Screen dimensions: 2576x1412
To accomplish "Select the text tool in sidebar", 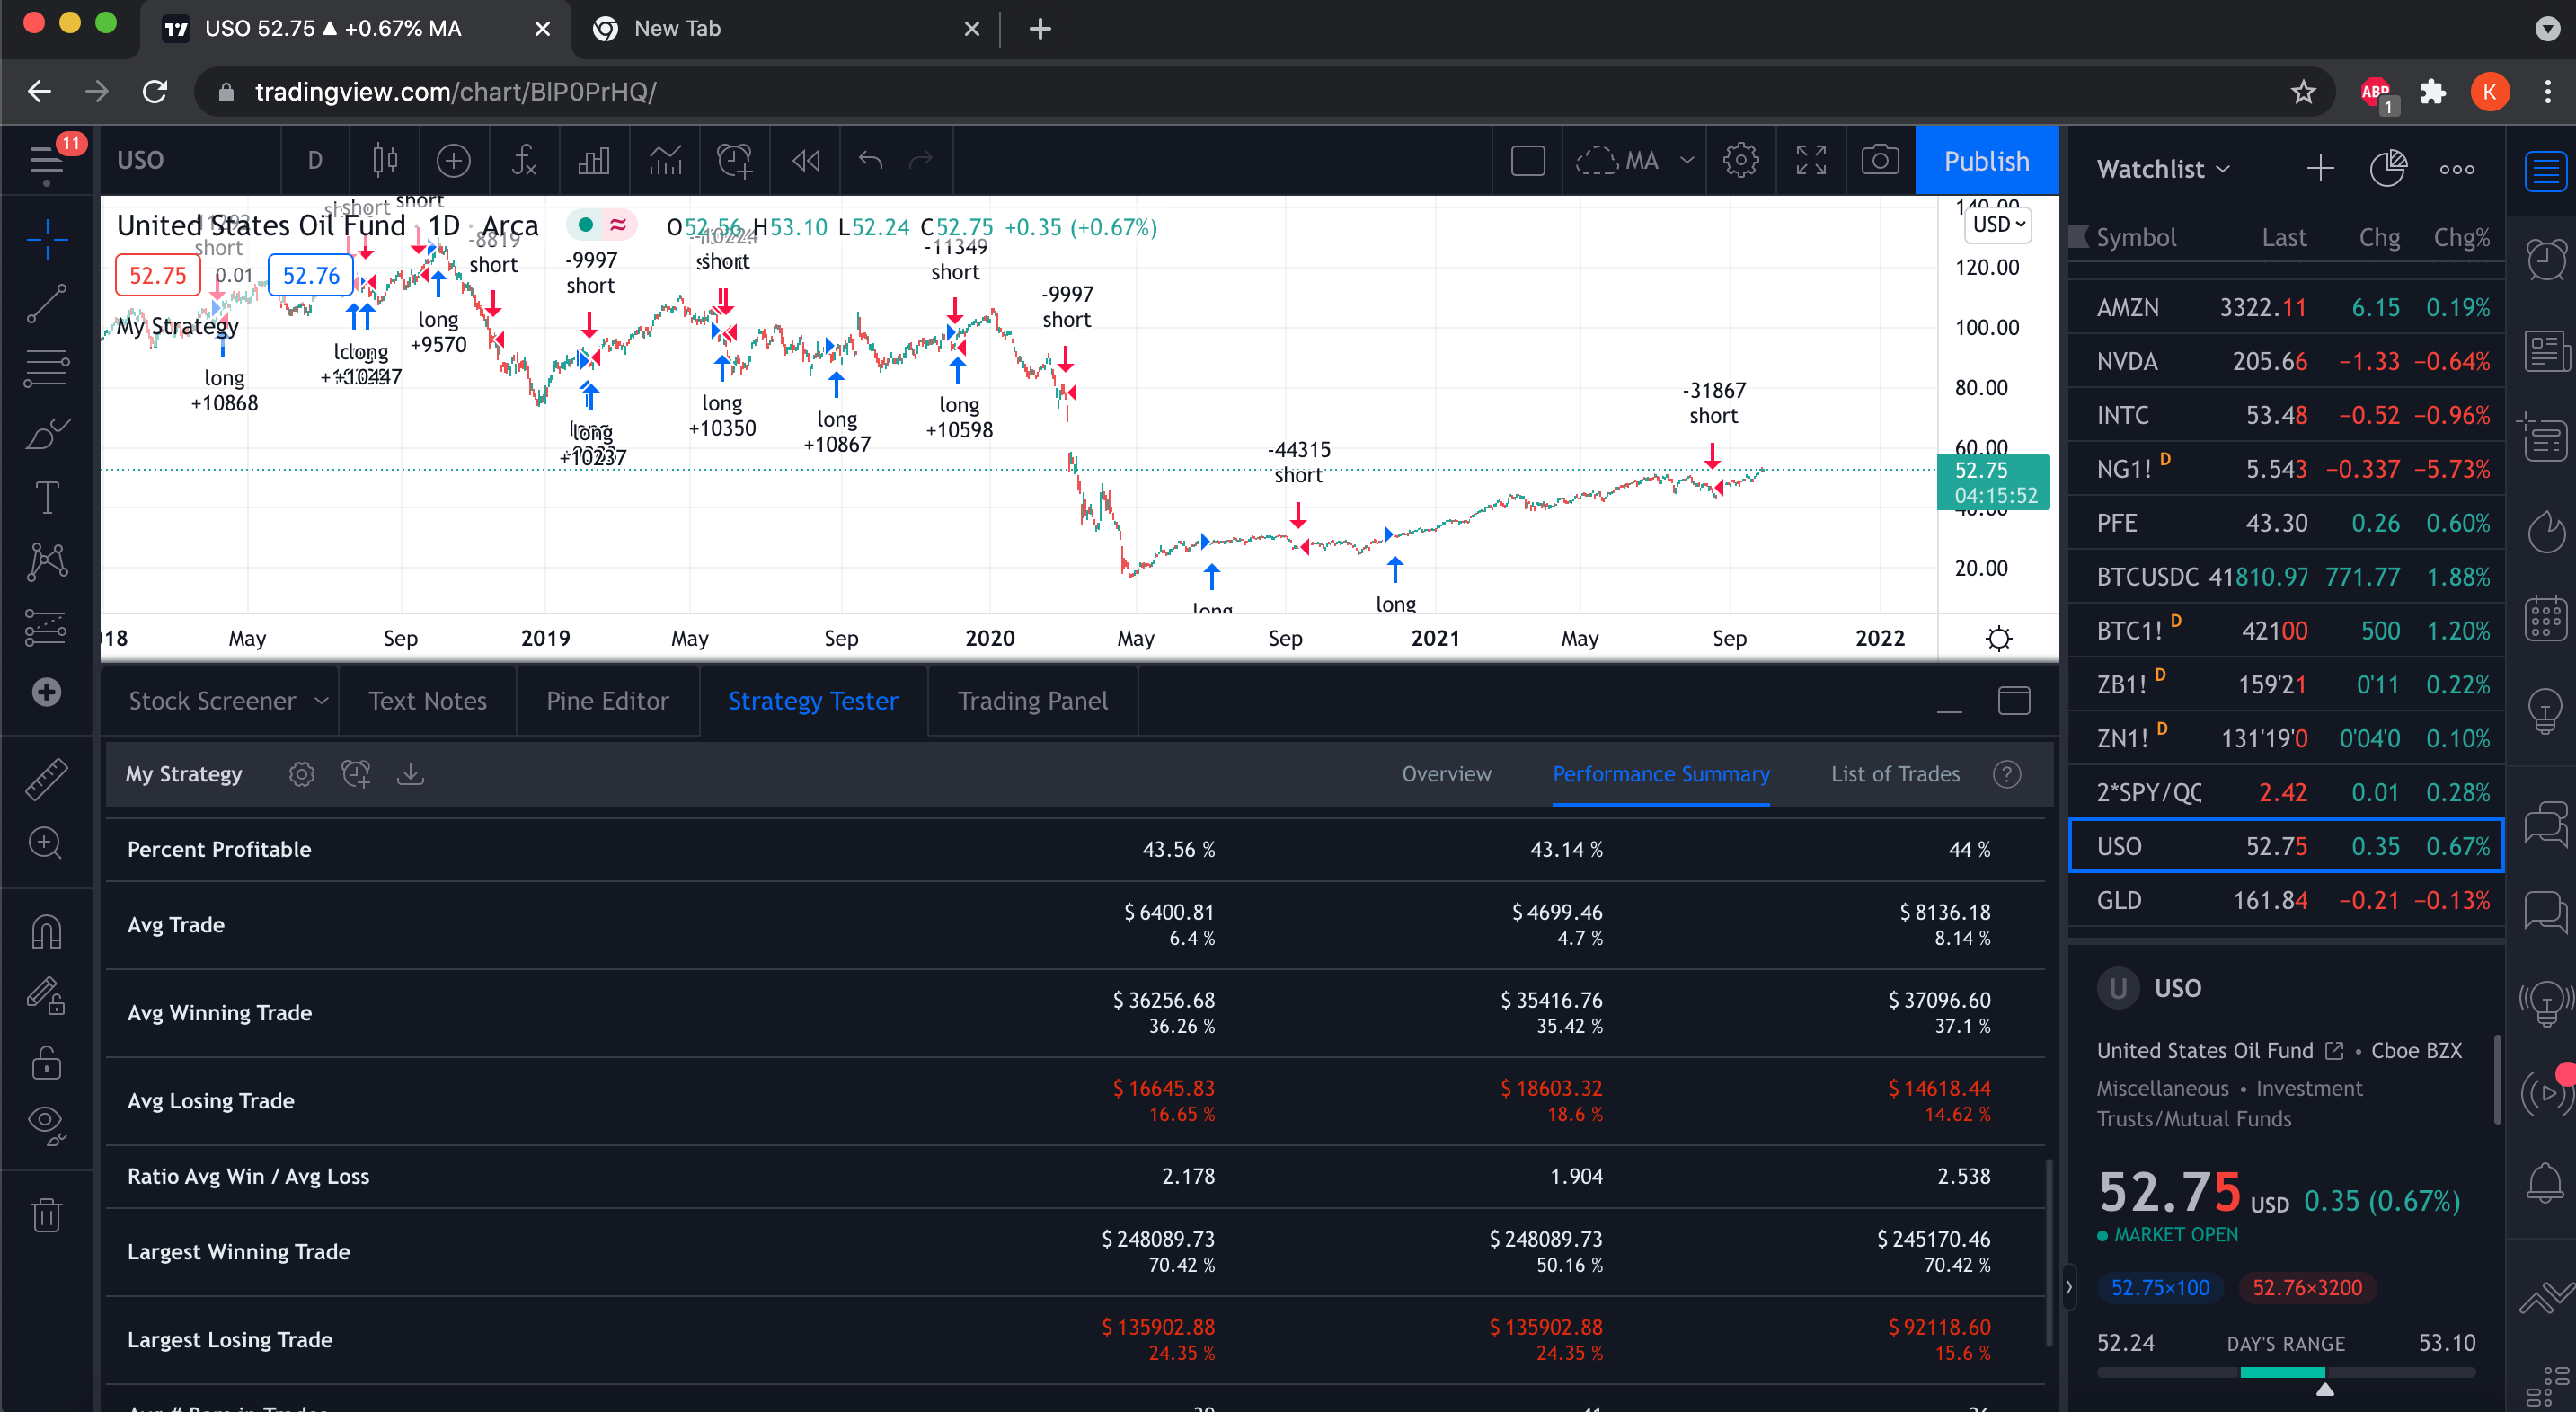I will (x=46, y=497).
